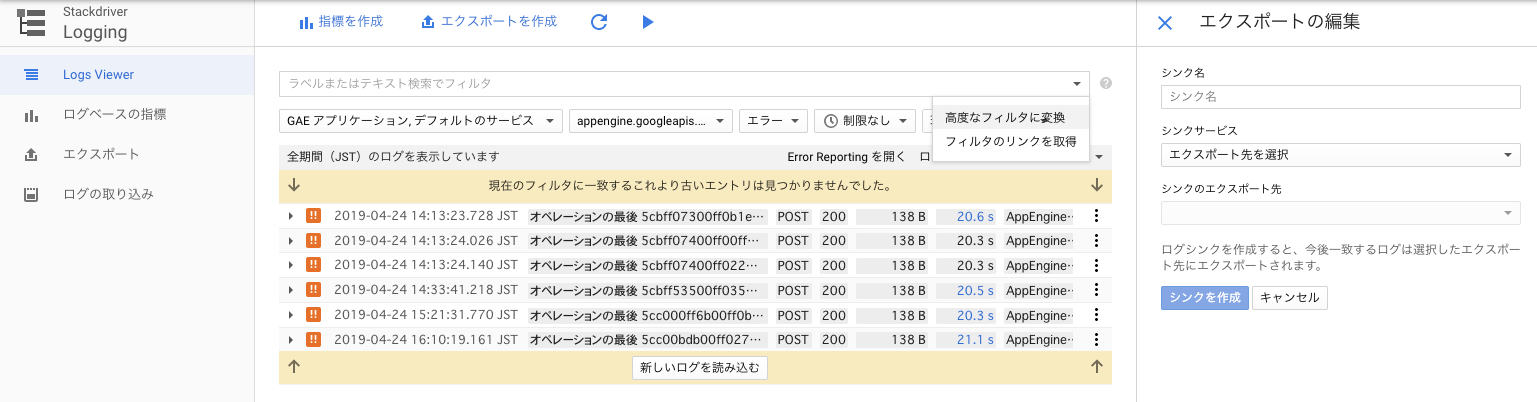Open エクスポート in the sidebar

pos(126,154)
